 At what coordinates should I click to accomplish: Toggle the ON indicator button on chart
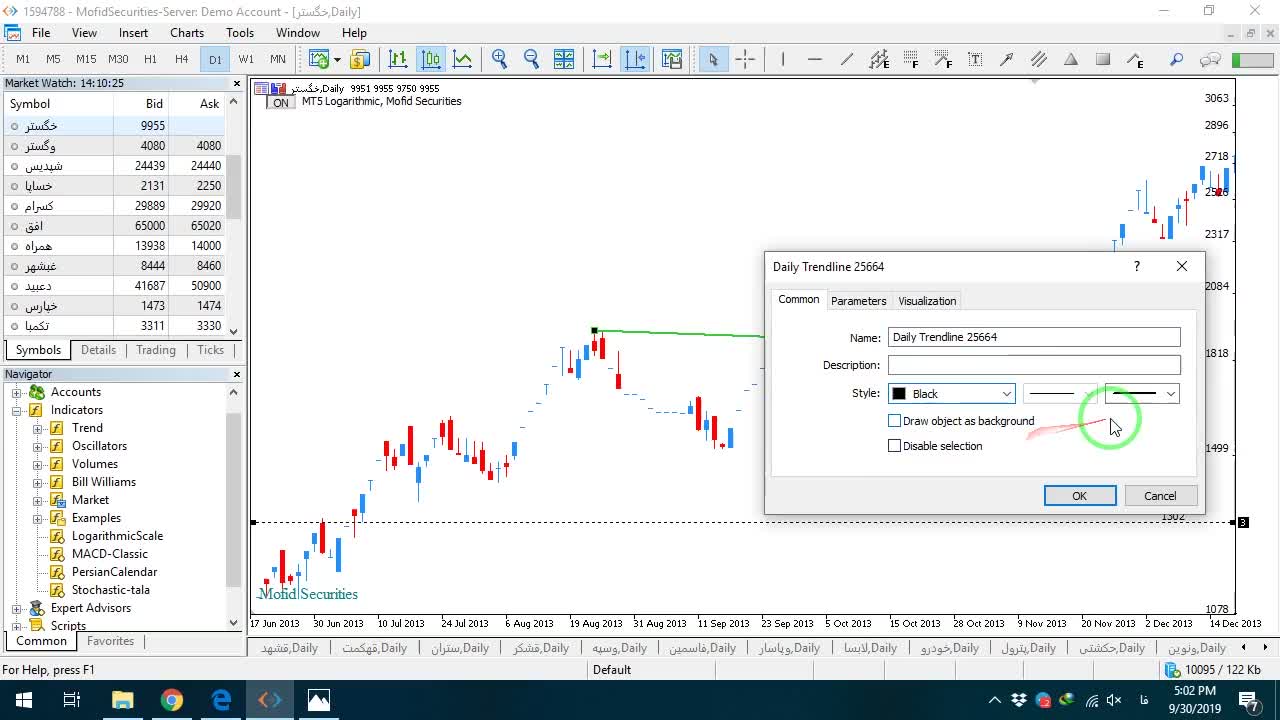point(281,102)
